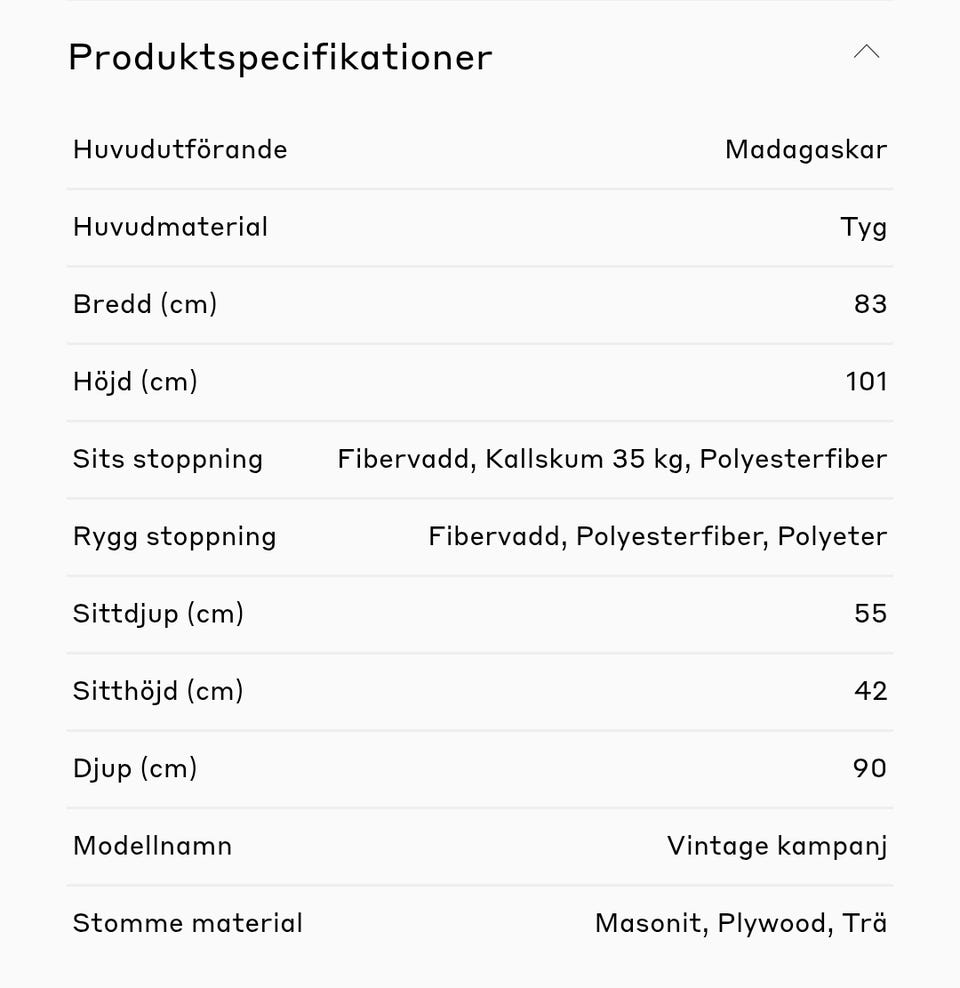Viewport: 960px width, 988px height.
Task: Click the Masonit, Plywood, Trä value
Action: pyautogui.click(x=740, y=923)
